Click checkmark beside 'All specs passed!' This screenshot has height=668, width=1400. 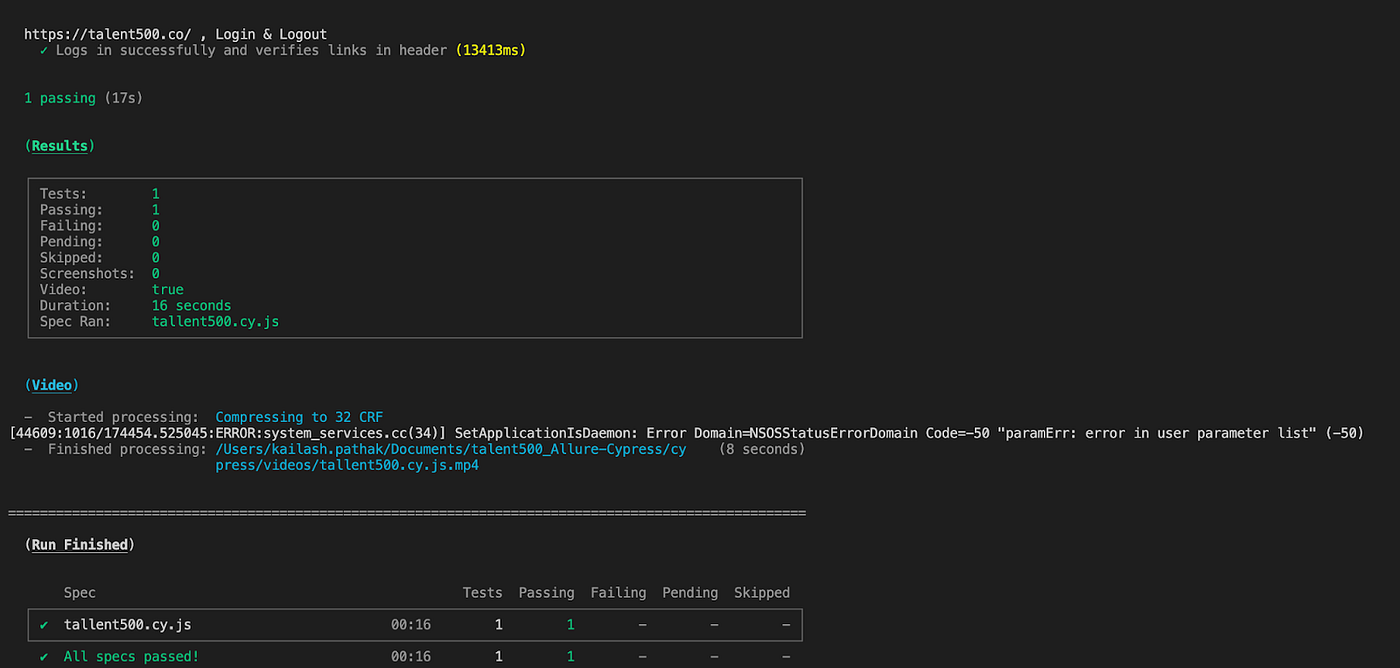click(x=44, y=657)
